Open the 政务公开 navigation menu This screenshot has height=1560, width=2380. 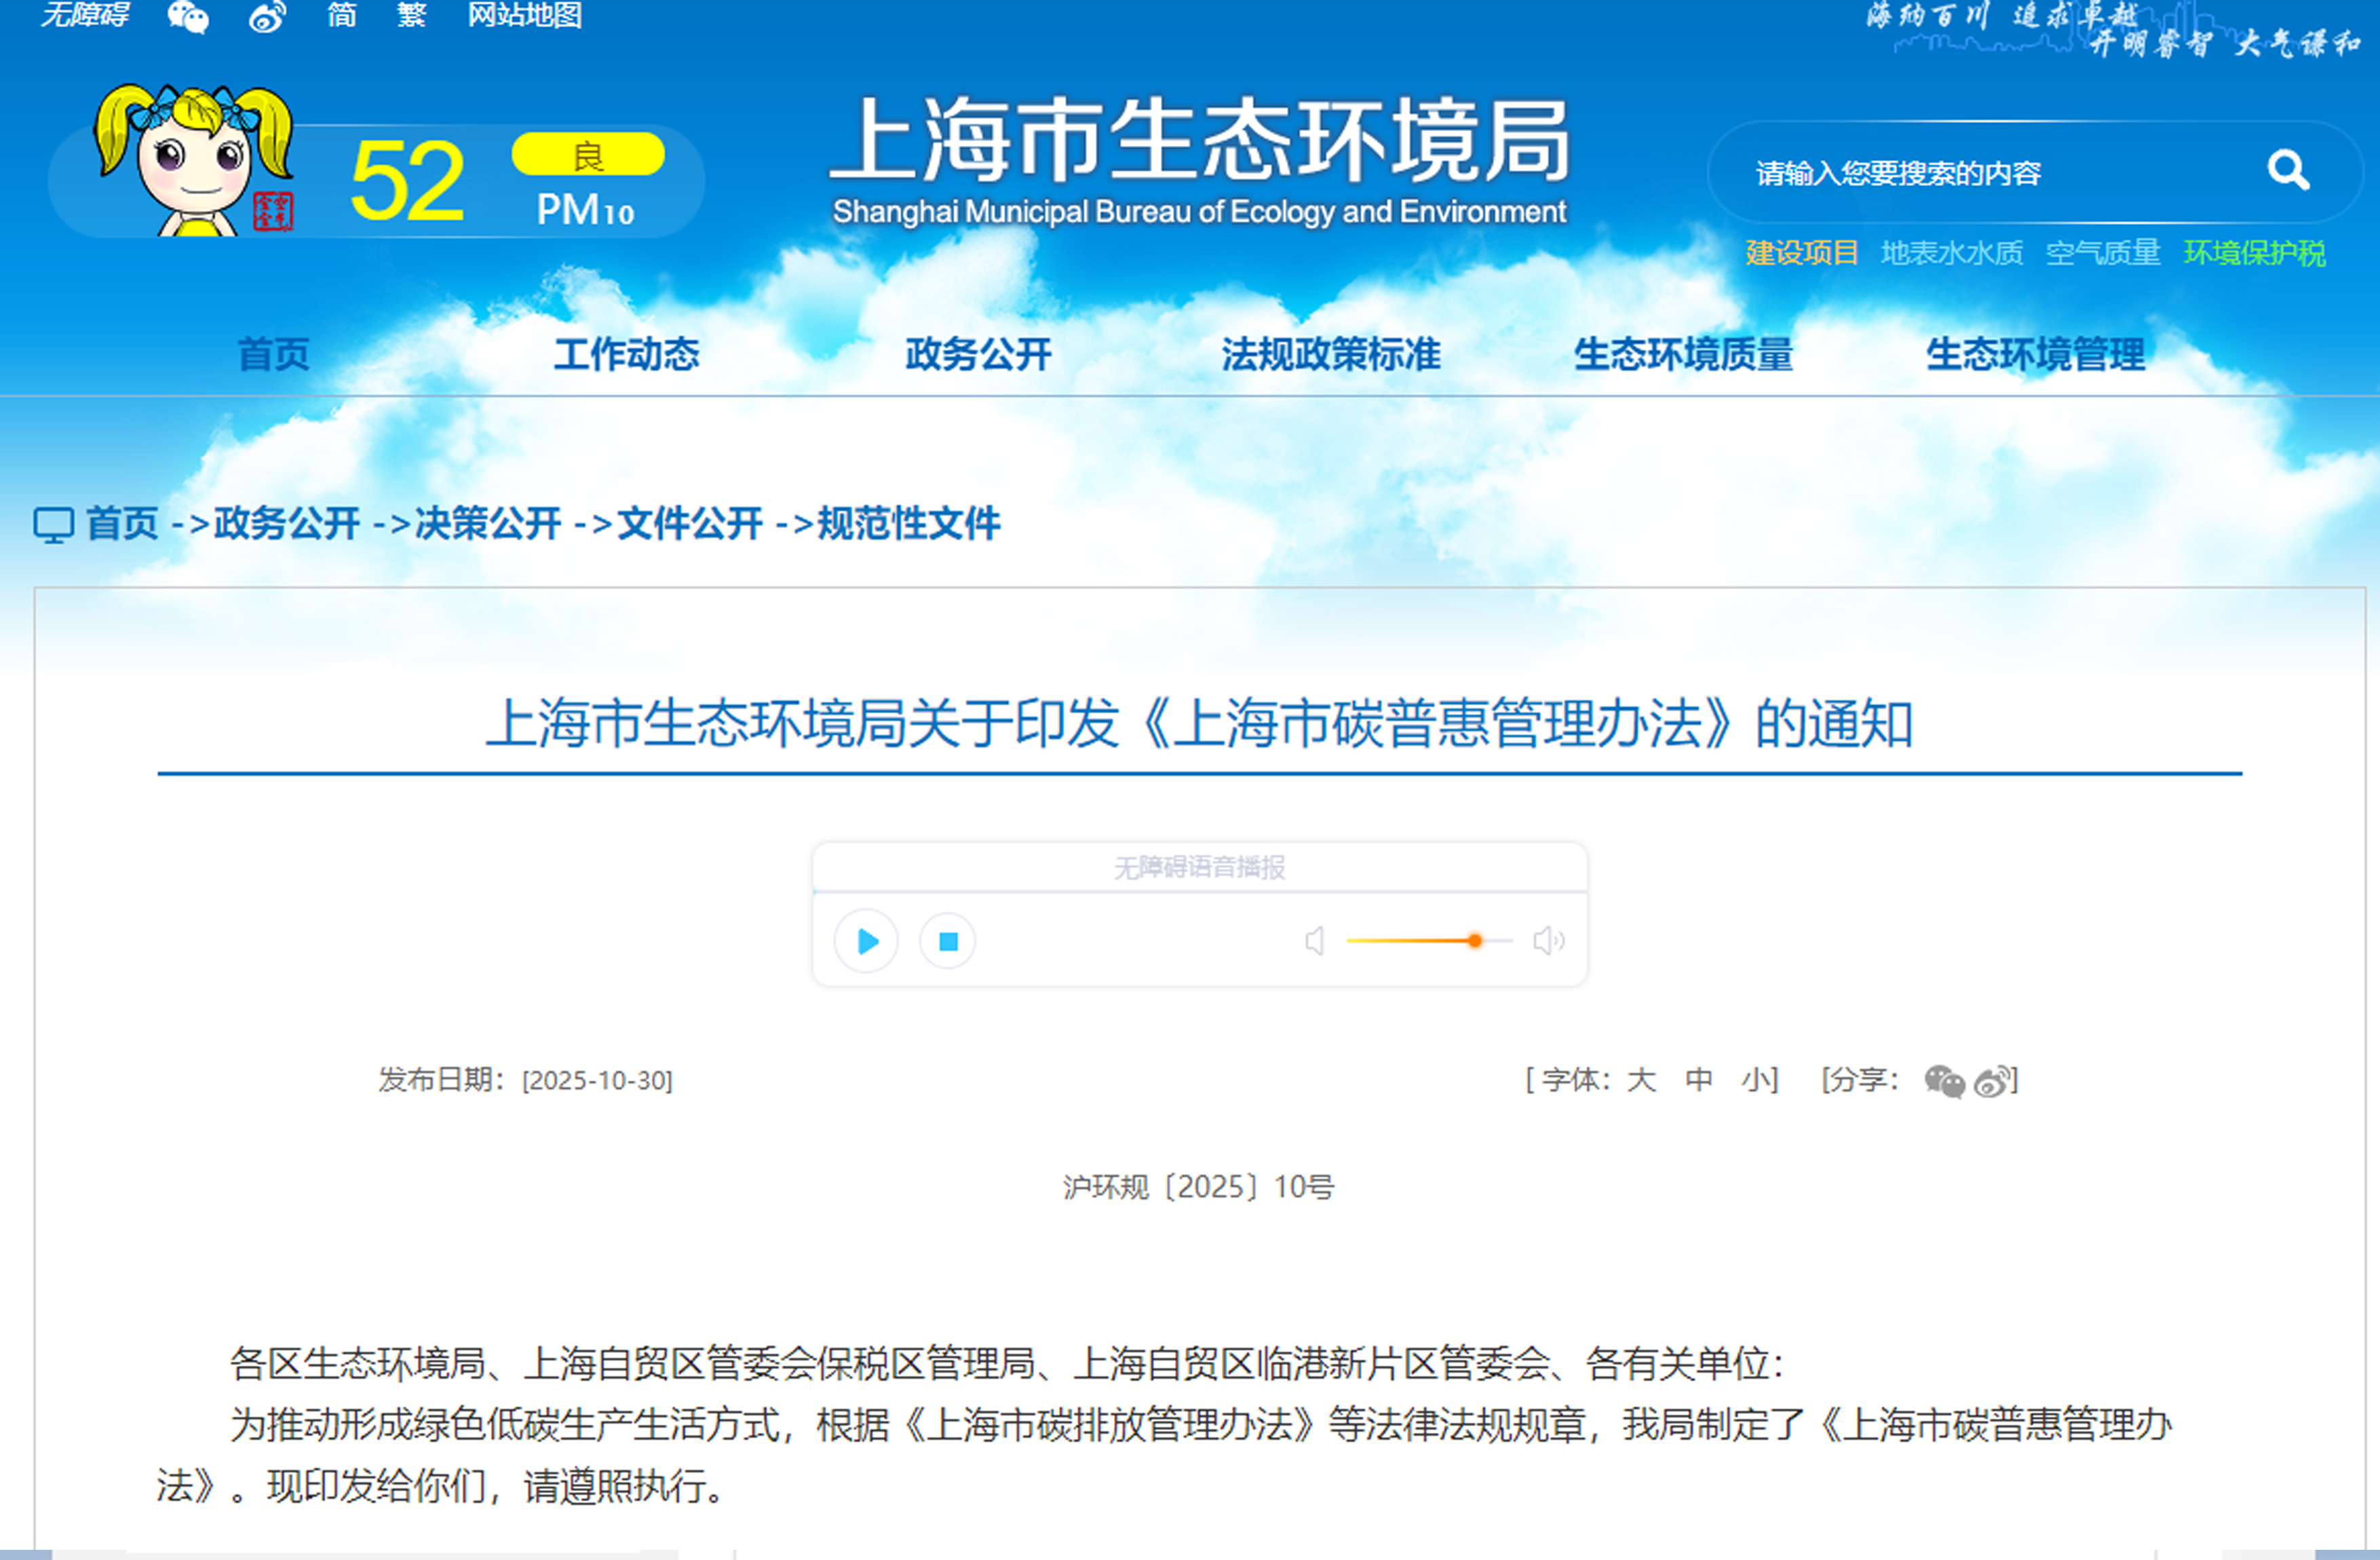978,354
